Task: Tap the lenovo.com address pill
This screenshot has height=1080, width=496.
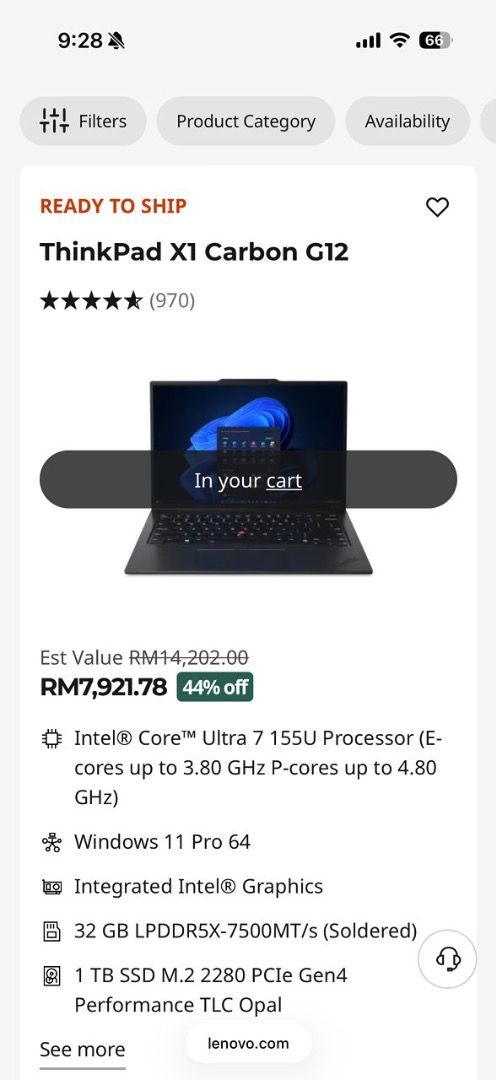Action: (248, 1043)
